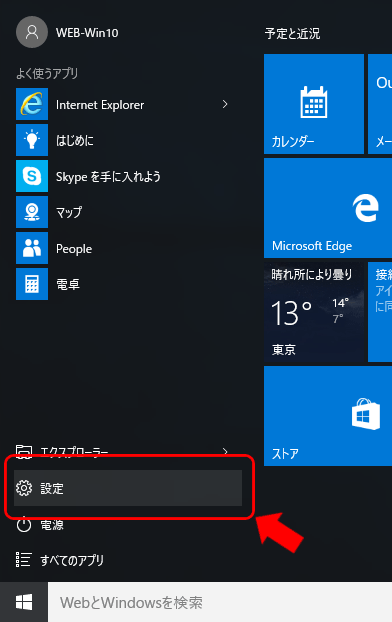Click the すべてのアプリ list icon

tap(23, 560)
